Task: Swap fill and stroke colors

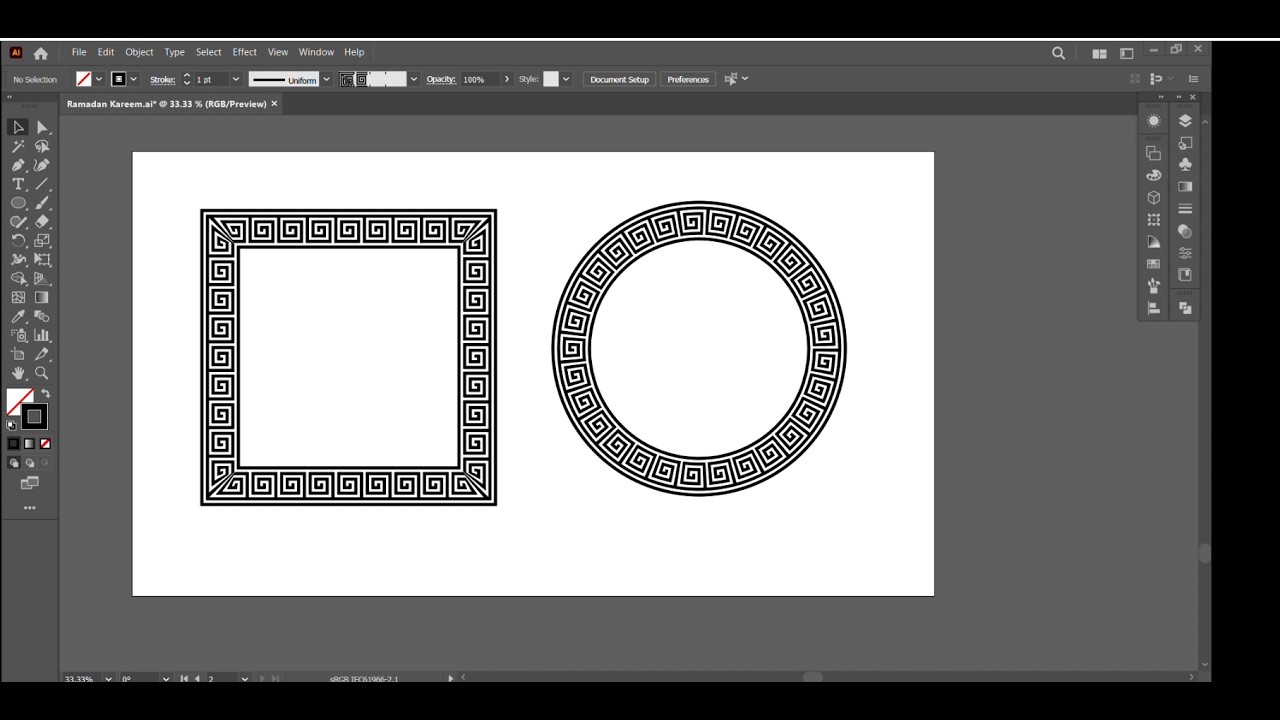Action: click(45, 394)
